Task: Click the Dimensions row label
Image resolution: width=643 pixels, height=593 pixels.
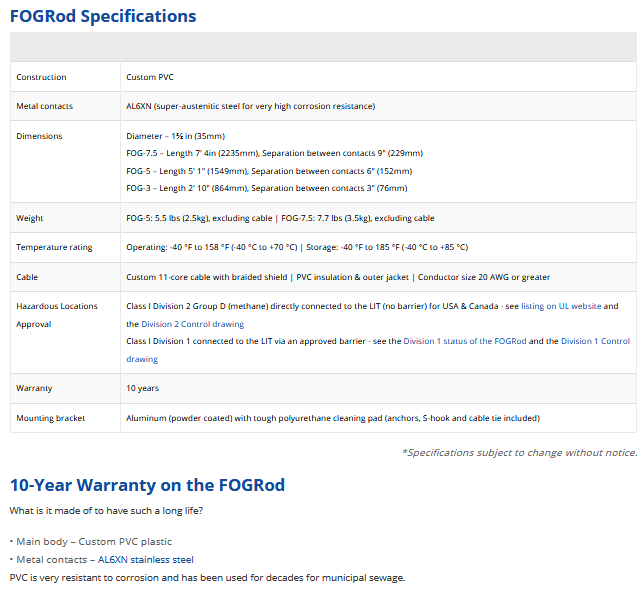Action: coord(39,136)
